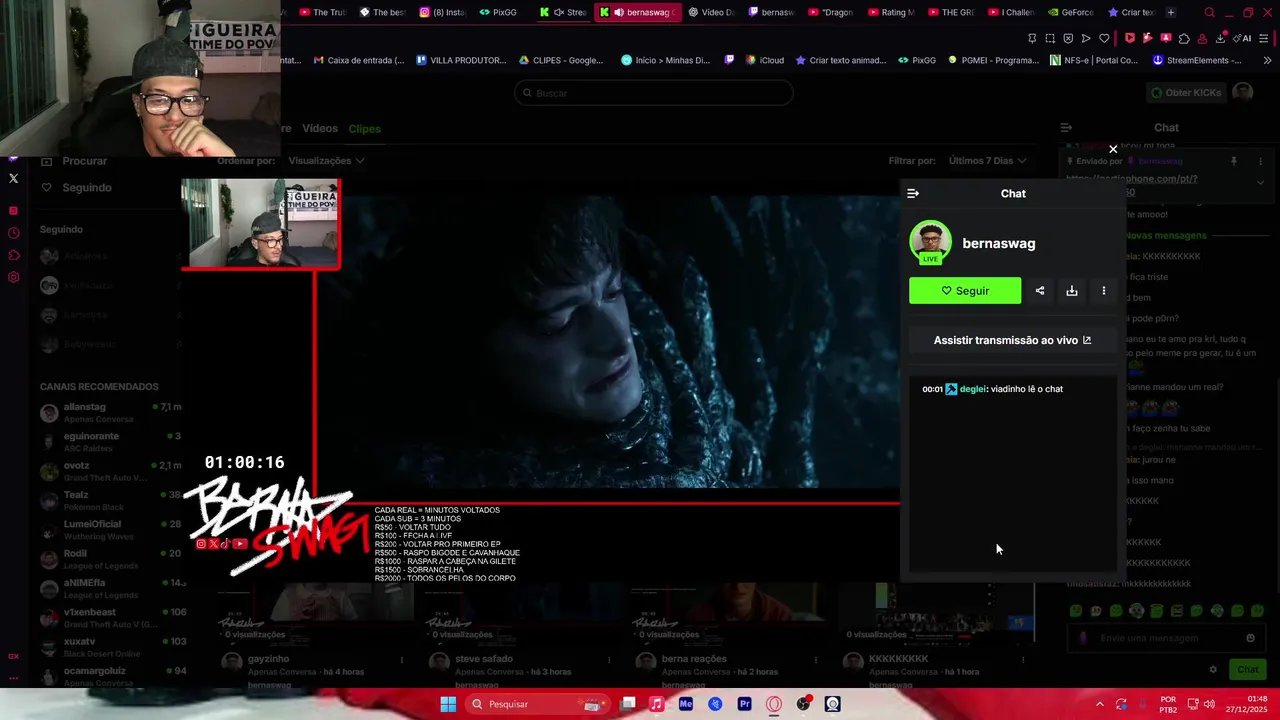Image resolution: width=1280 pixels, height=720 pixels.
Task: Open the clip's three-dot options menu
Action: 1104,291
